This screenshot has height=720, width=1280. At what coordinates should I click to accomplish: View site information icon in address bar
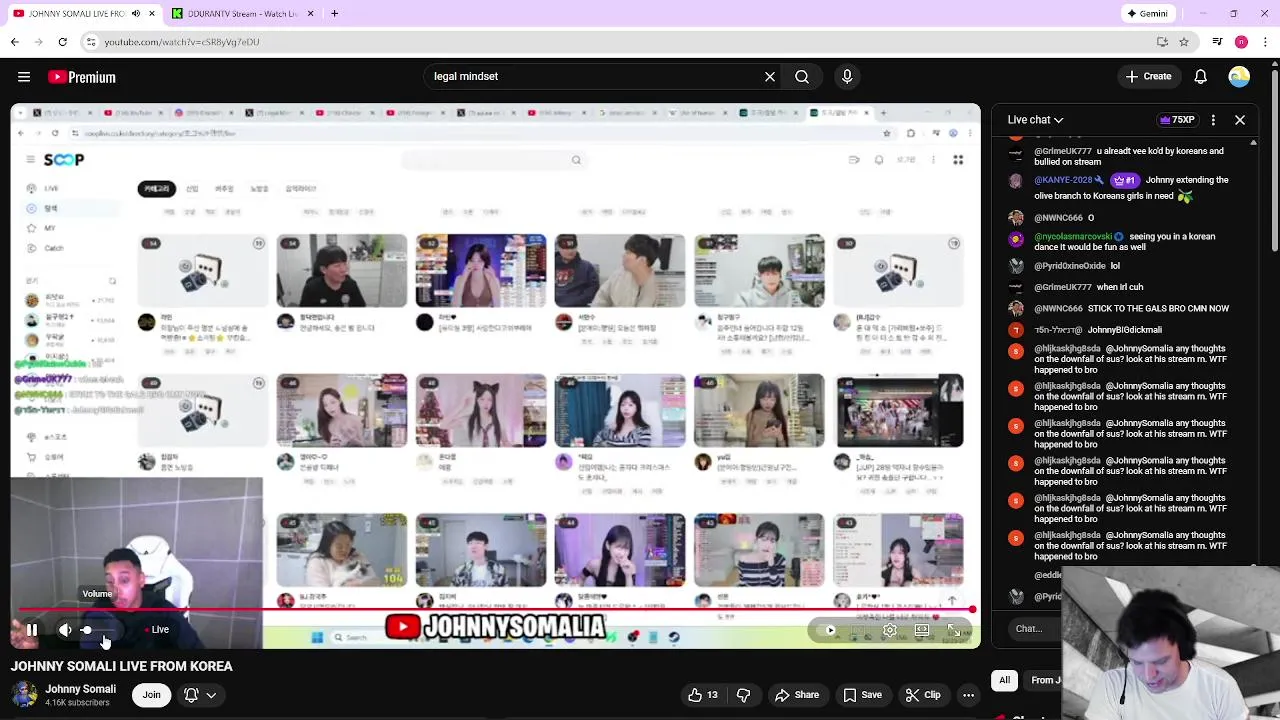point(91,42)
